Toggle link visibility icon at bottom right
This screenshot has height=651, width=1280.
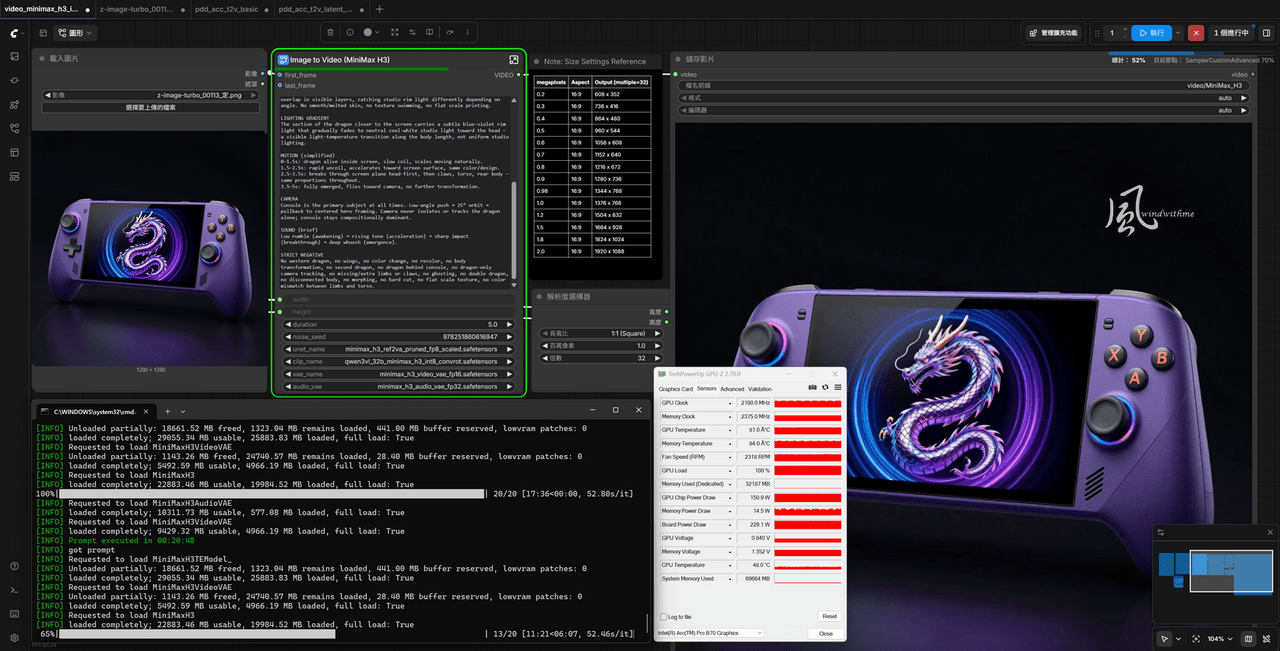[1267, 638]
